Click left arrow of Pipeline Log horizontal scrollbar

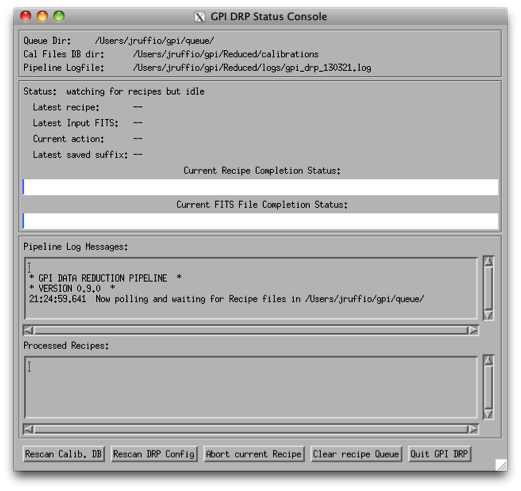pyautogui.click(x=29, y=330)
